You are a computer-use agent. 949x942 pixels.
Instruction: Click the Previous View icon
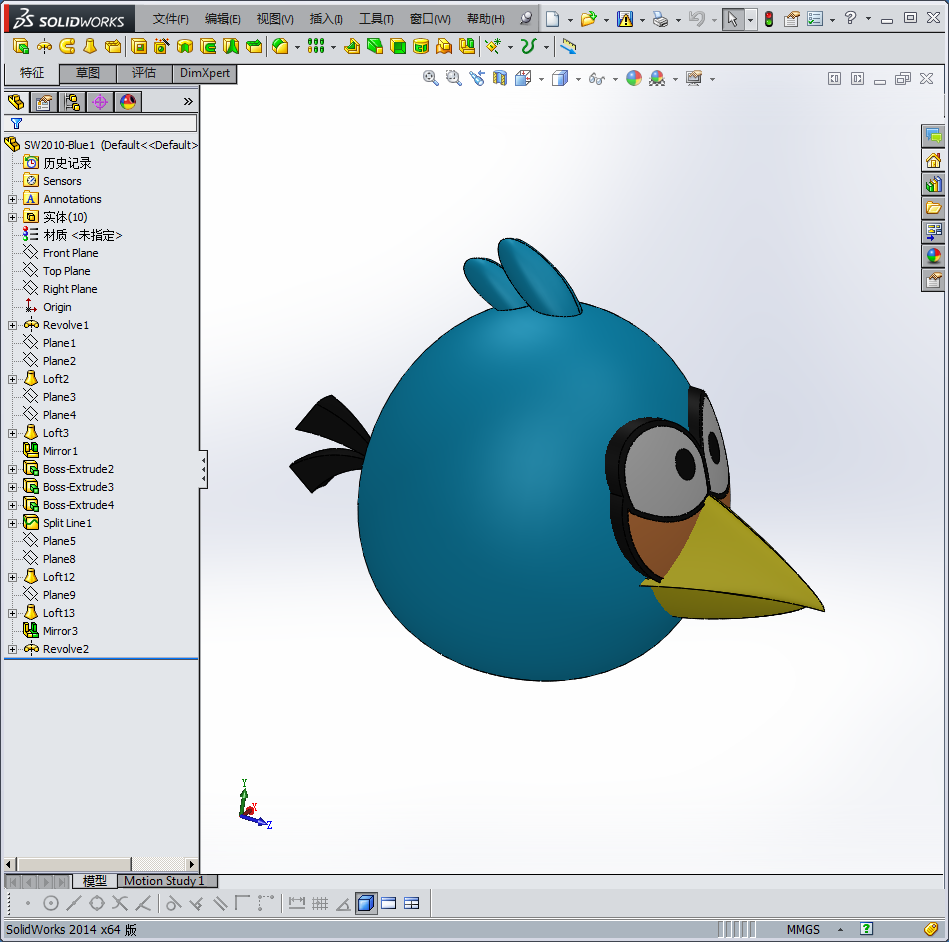(x=477, y=78)
